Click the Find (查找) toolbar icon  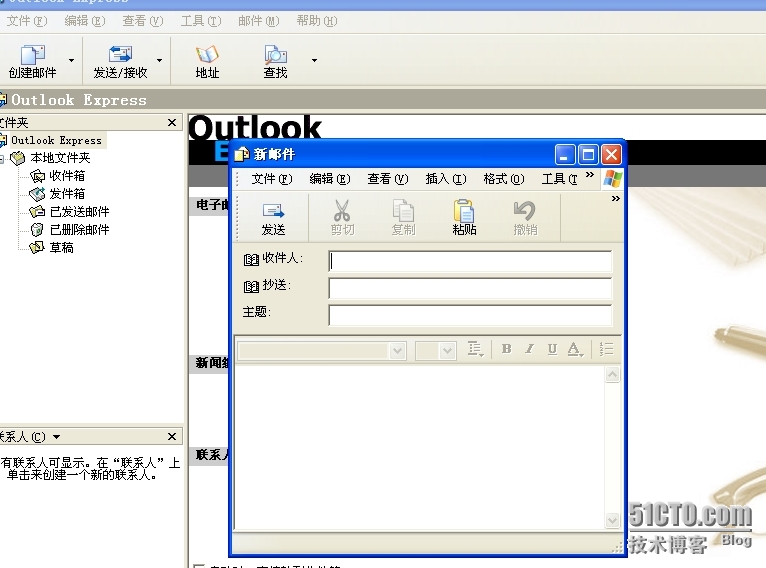[276, 62]
